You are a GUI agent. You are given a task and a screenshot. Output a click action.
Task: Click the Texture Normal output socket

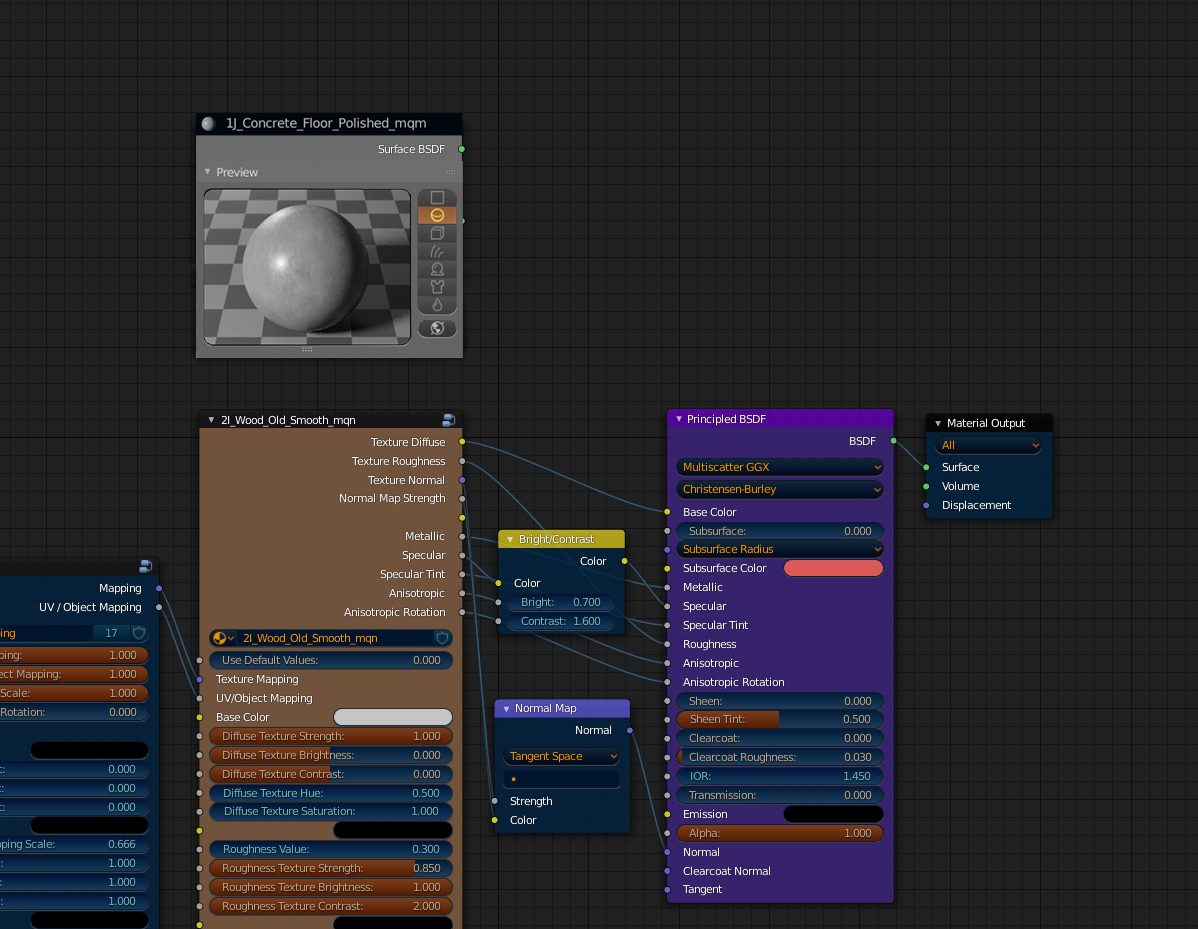coord(461,480)
